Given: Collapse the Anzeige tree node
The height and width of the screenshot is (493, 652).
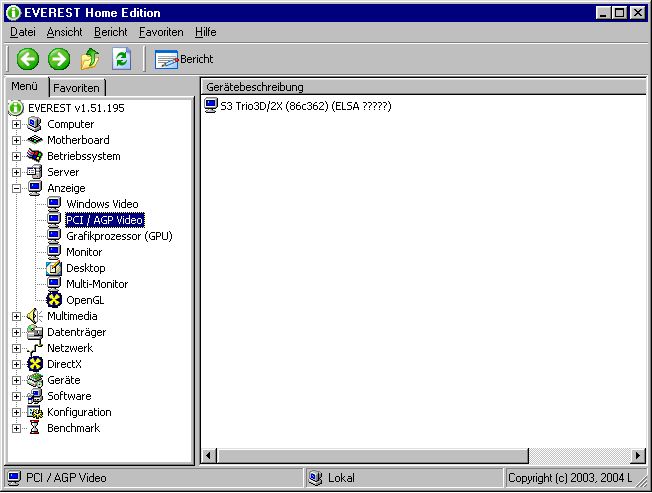Looking at the screenshot, I should click(16, 188).
